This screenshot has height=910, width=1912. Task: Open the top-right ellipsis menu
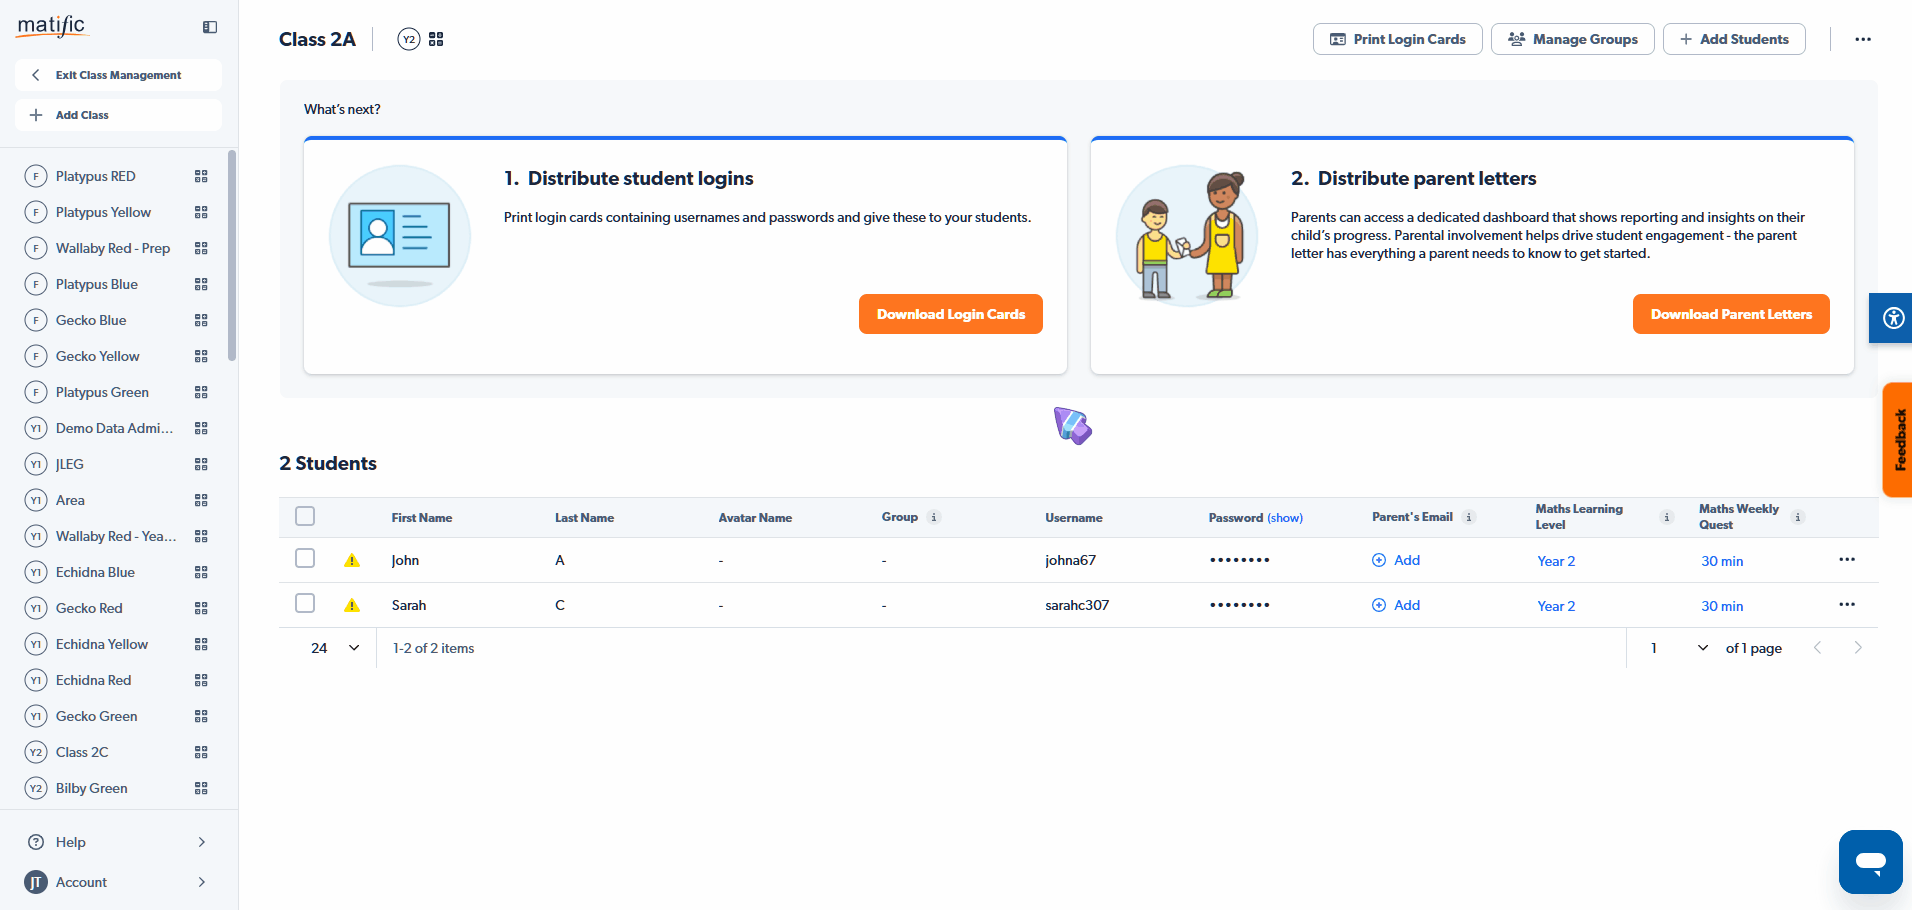(1862, 39)
